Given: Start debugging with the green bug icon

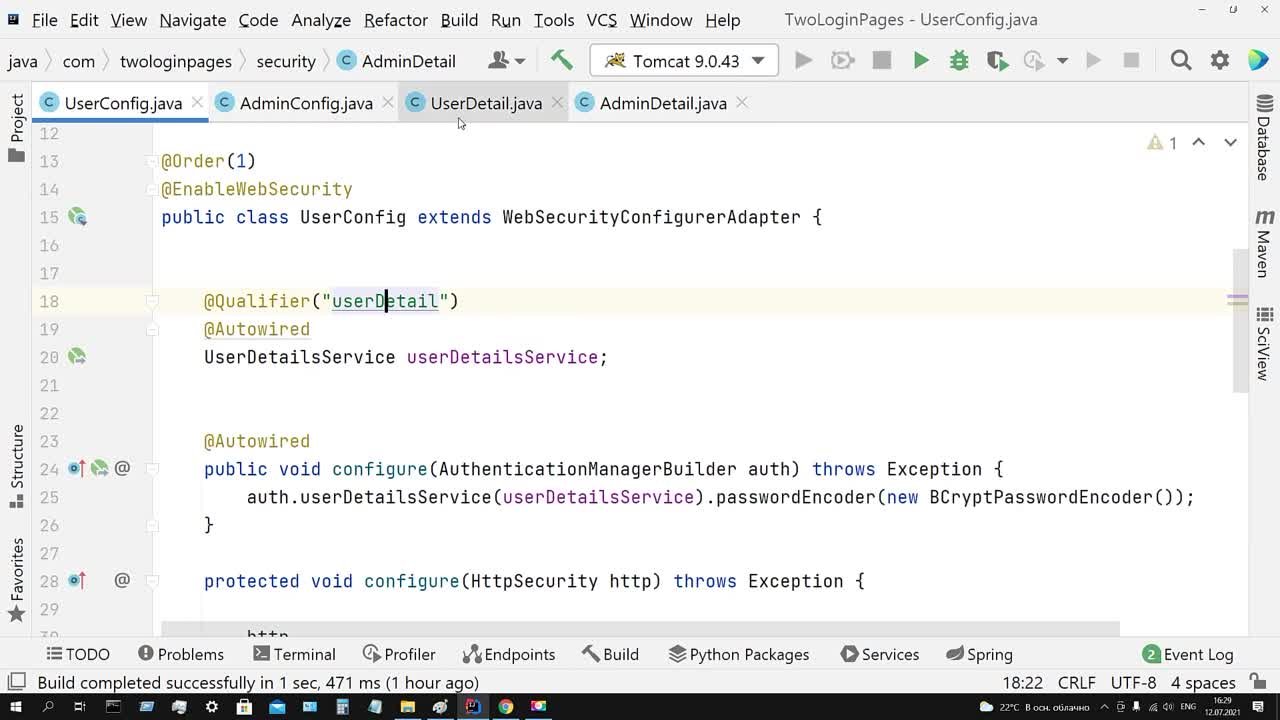Looking at the screenshot, I should pos(959,61).
